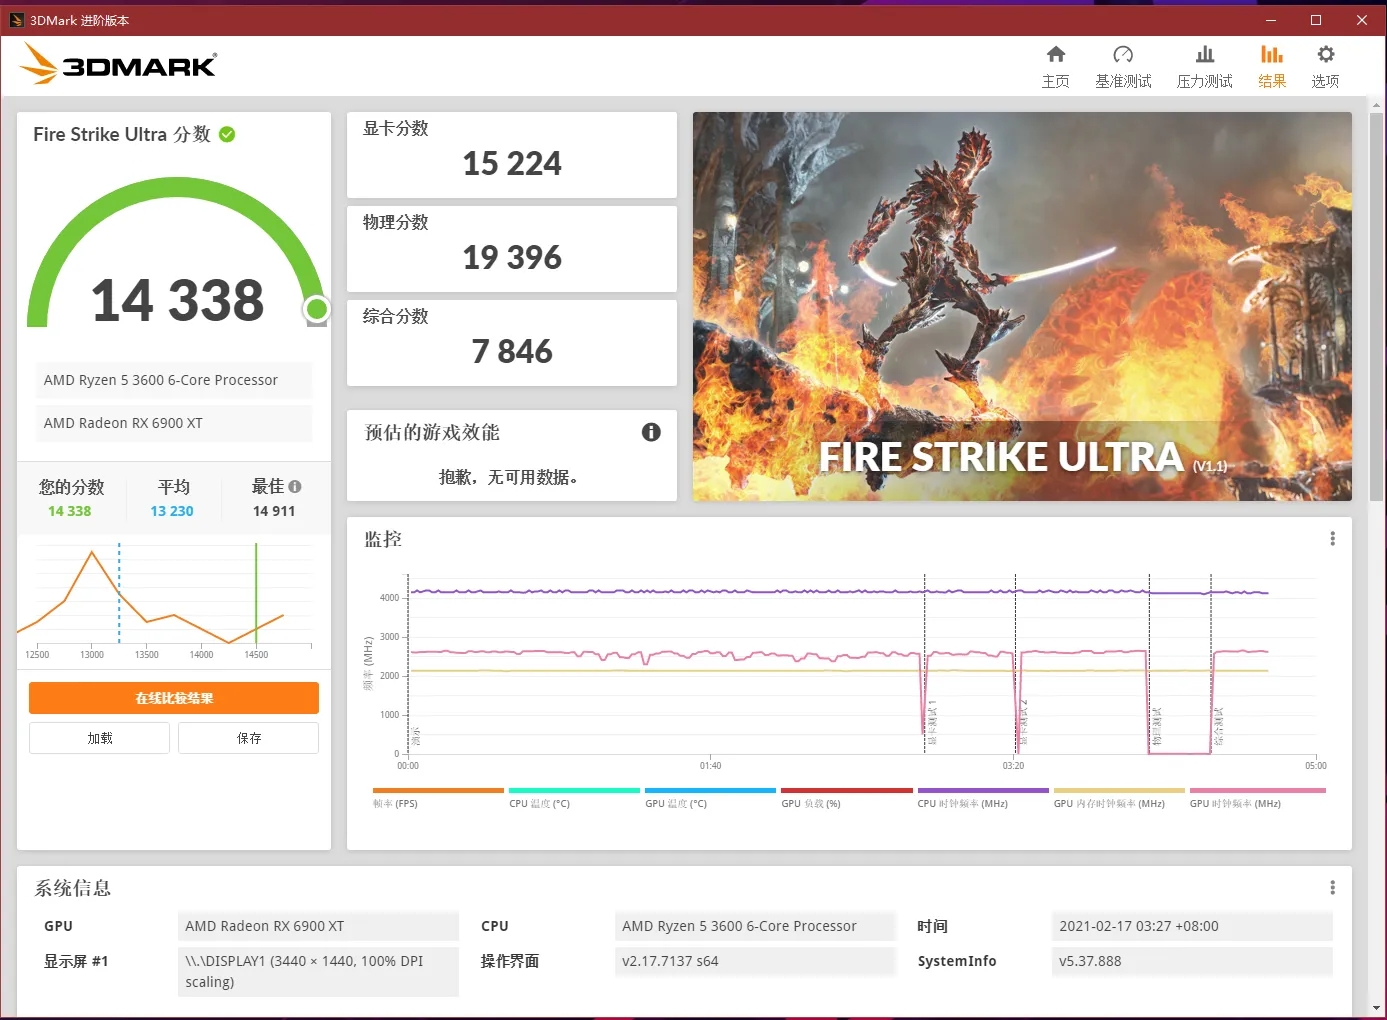Click the monitoring frequency graph
The image size is (1387, 1020).
point(862,665)
